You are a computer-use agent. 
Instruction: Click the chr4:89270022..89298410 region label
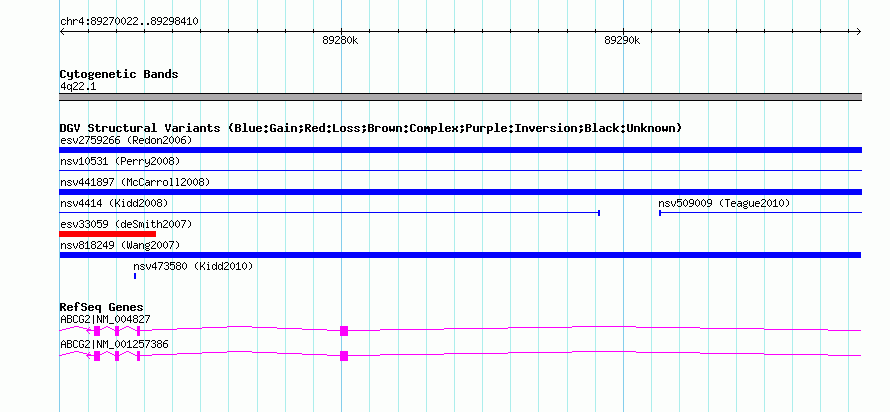tap(129, 22)
